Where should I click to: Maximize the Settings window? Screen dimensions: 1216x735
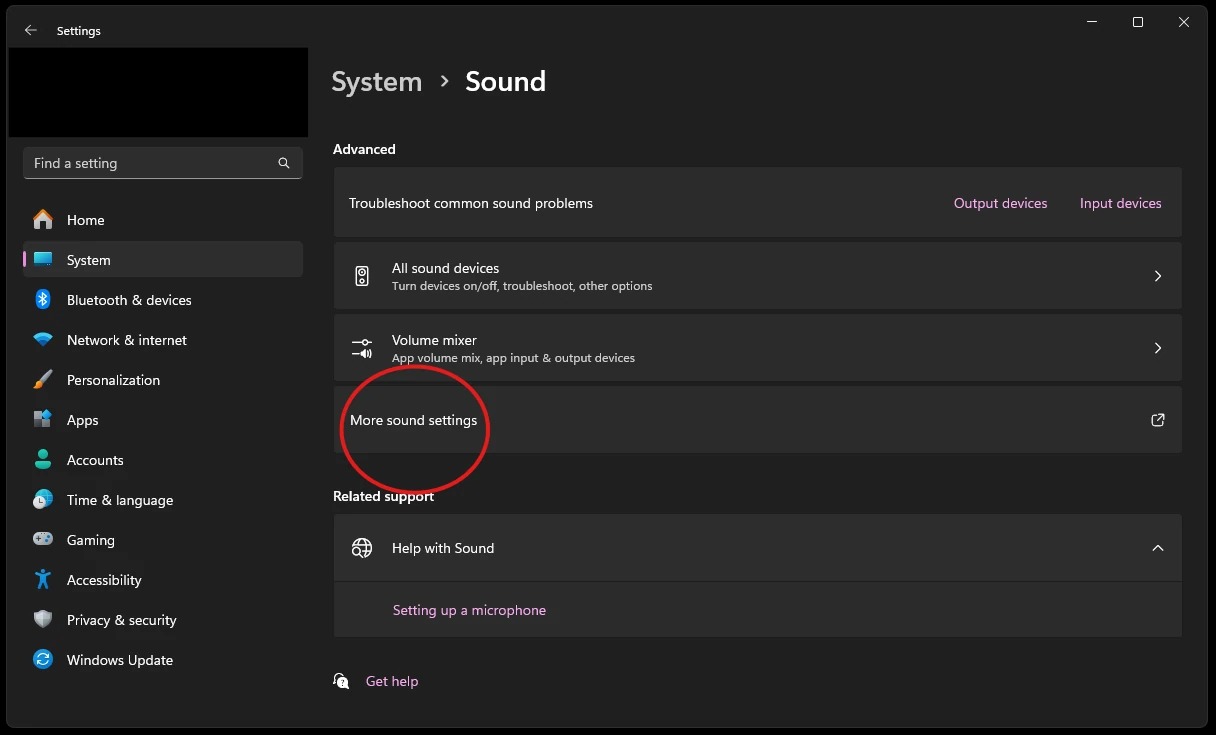(1138, 22)
